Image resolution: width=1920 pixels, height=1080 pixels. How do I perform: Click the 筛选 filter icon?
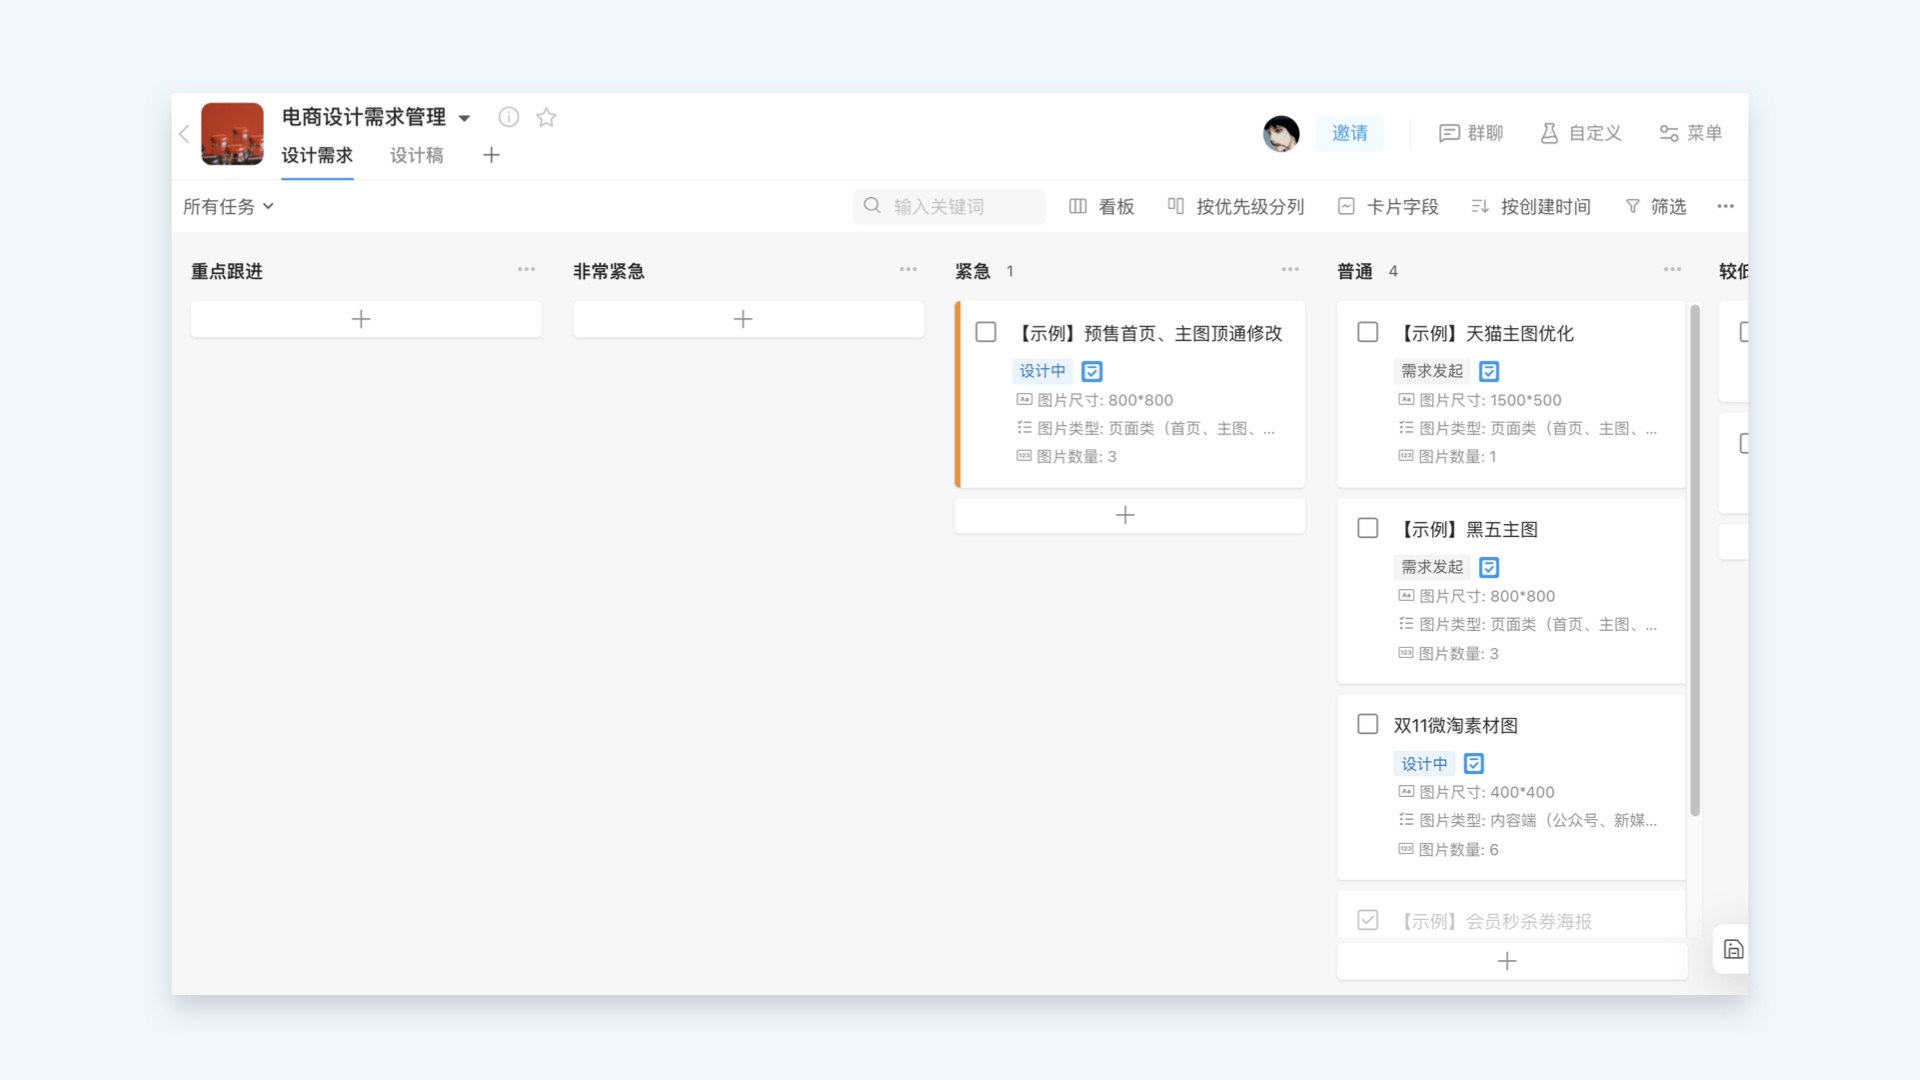click(x=1633, y=206)
